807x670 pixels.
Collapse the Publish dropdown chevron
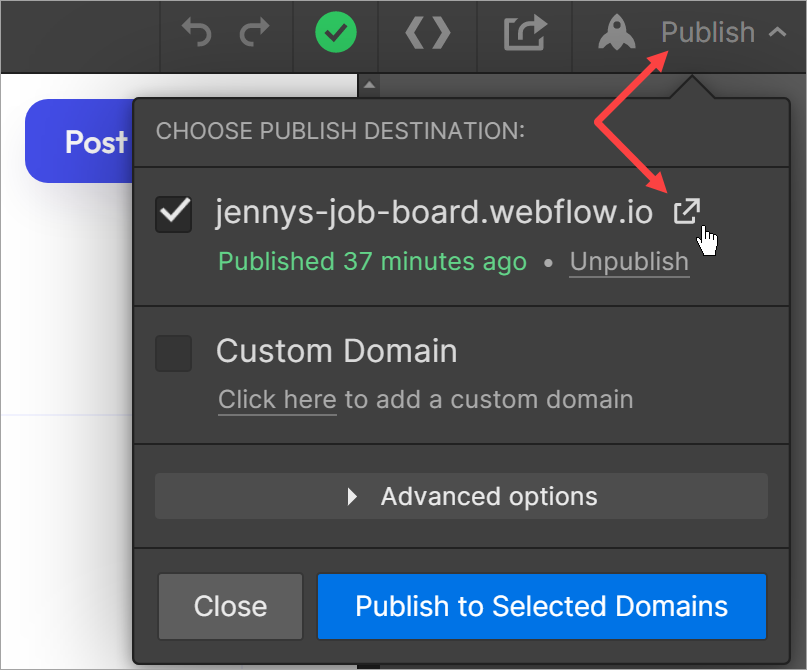click(x=777, y=32)
